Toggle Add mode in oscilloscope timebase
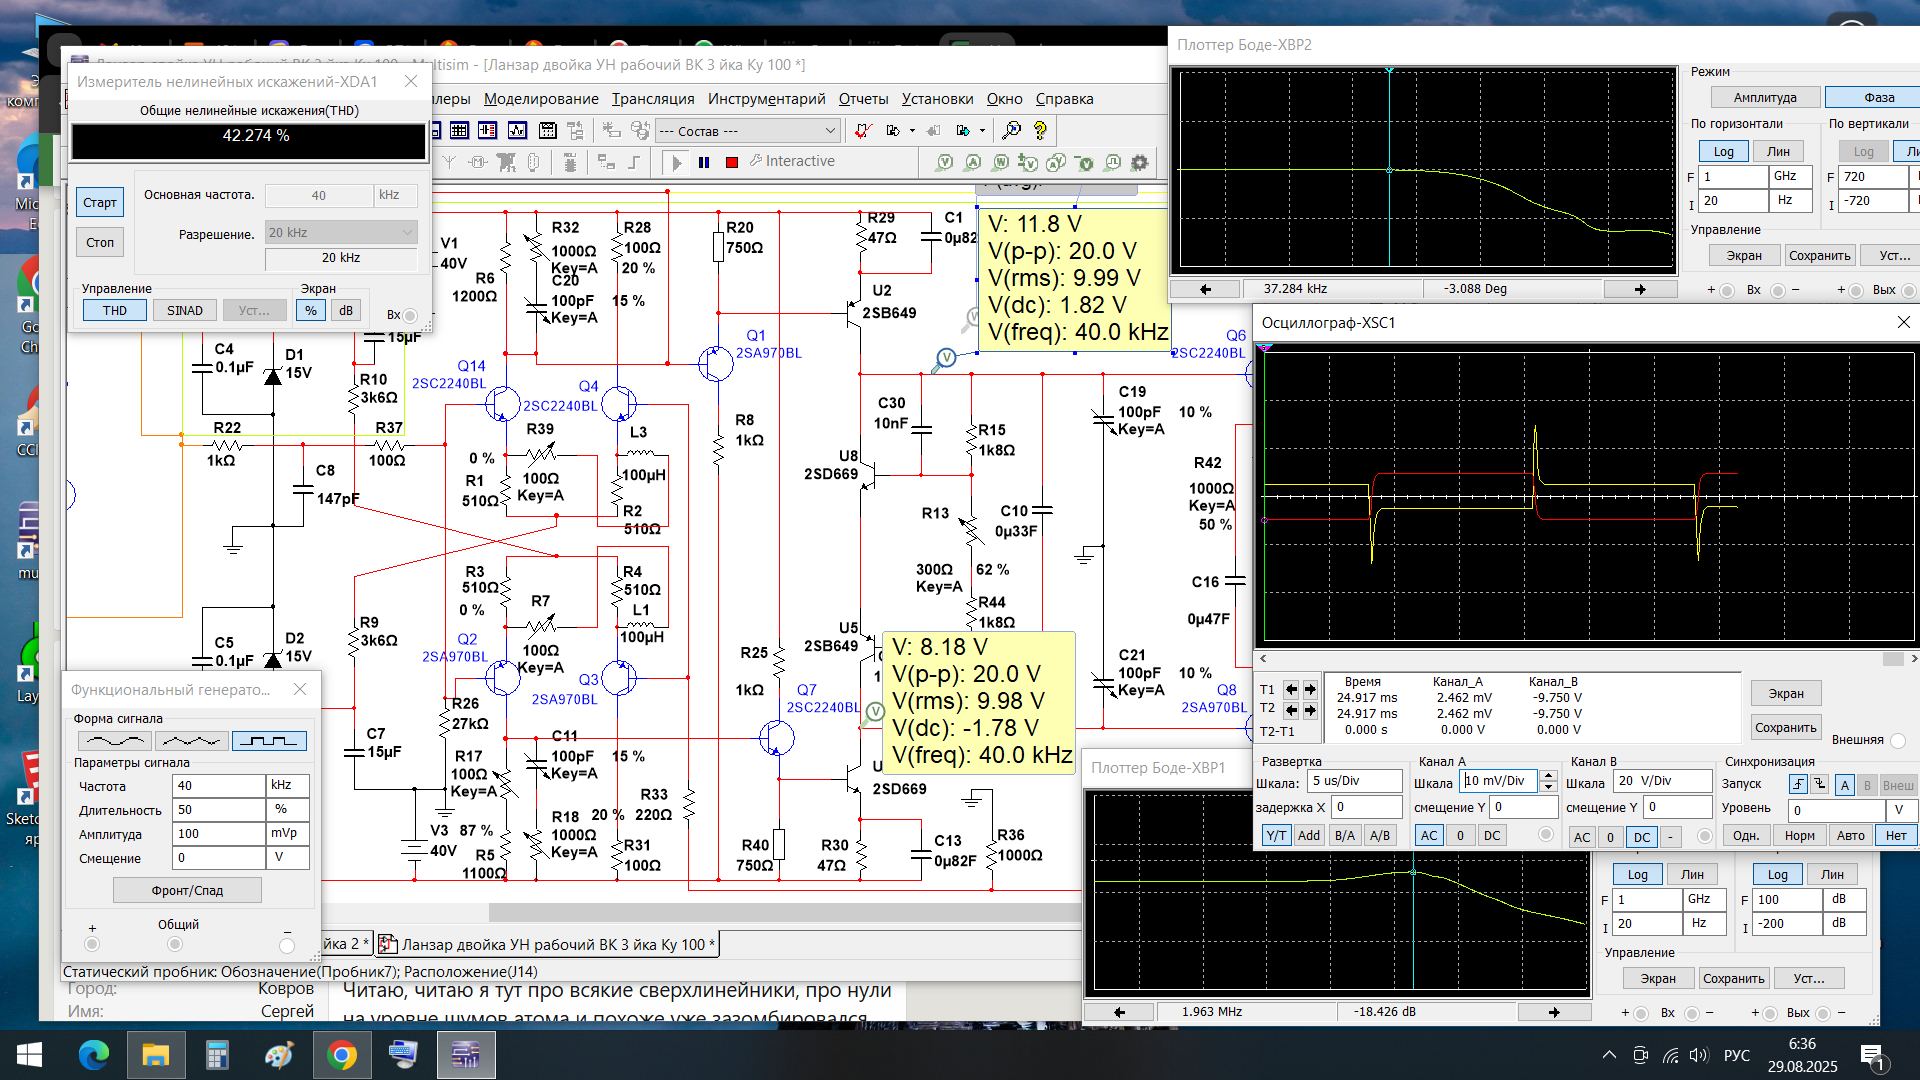This screenshot has height=1080, width=1920. coord(1309,836)
